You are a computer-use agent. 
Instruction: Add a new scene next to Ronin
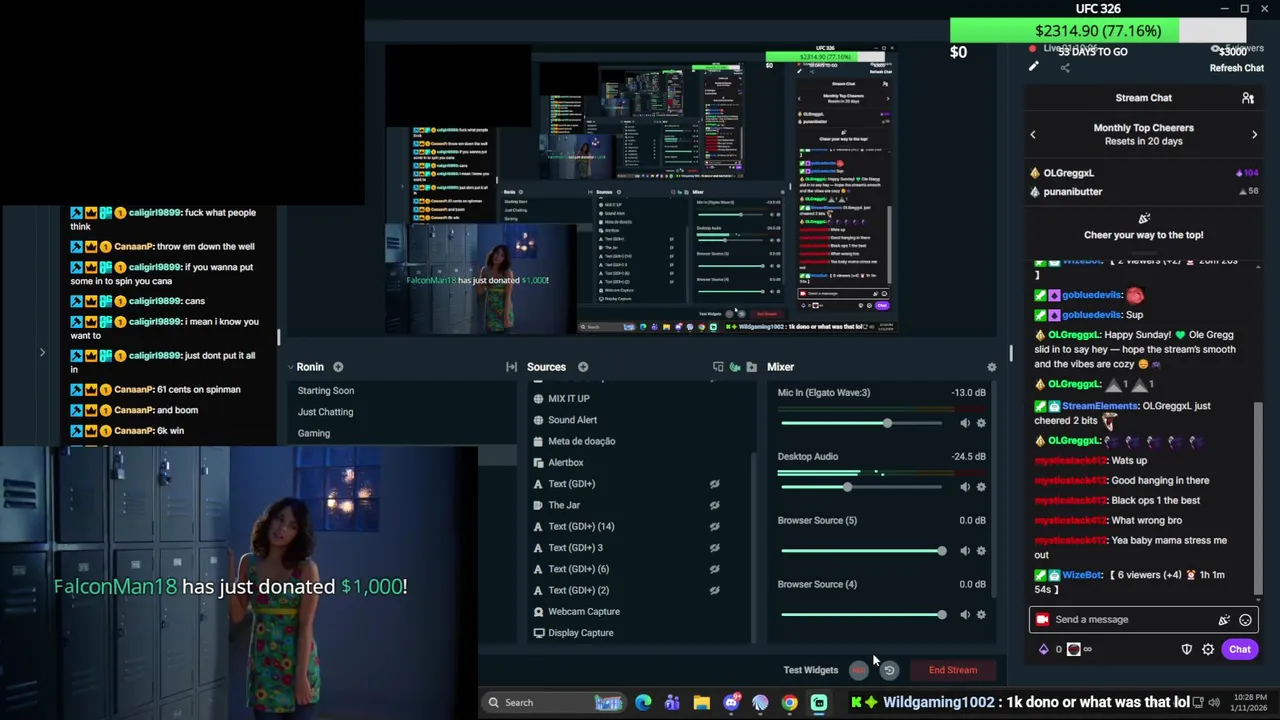pyautogui.click(x=338, y=367)
